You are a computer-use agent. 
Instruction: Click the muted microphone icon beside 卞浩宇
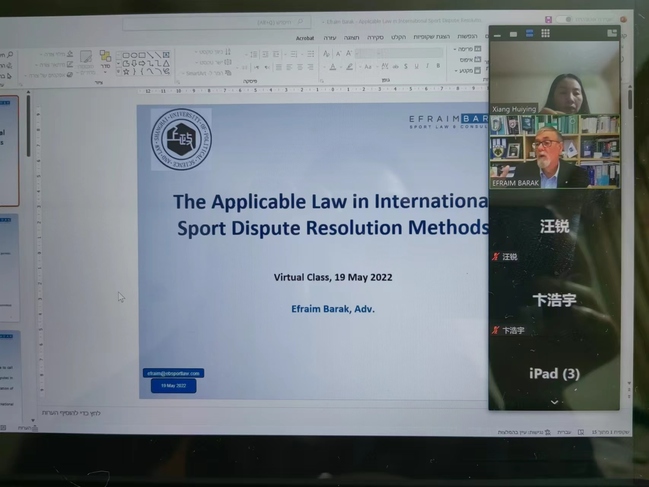tap(495, 330)
